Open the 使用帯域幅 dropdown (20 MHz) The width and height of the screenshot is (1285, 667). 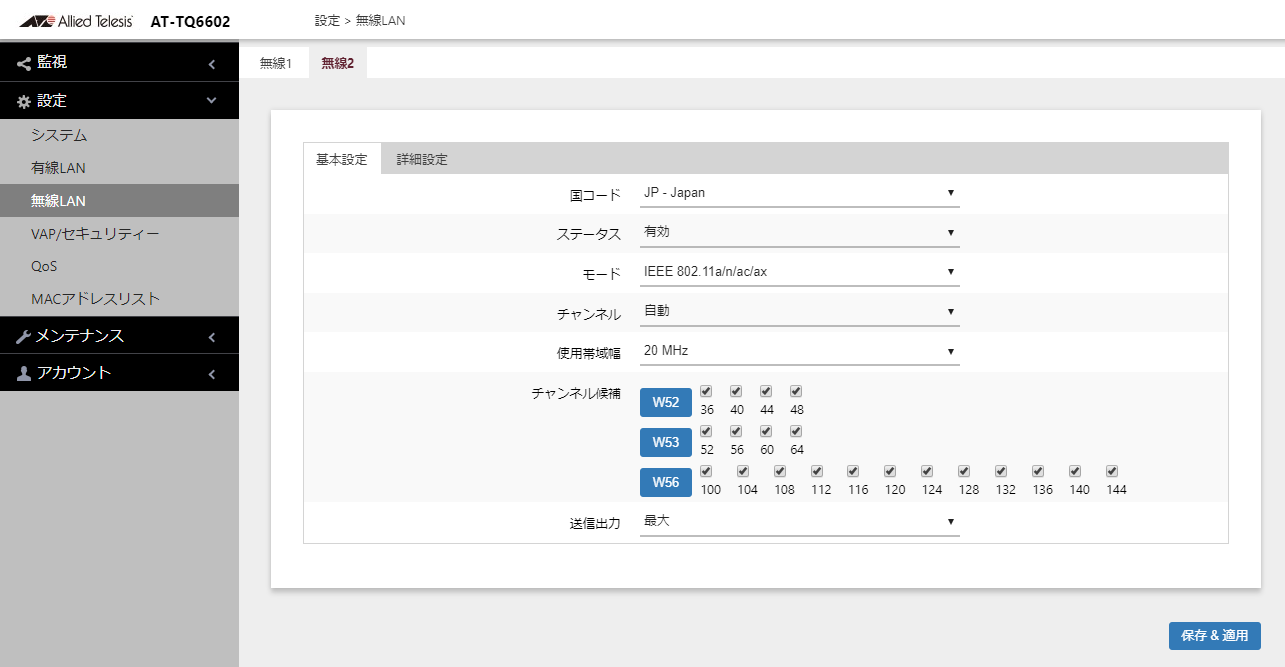click(x=799, y=351)
